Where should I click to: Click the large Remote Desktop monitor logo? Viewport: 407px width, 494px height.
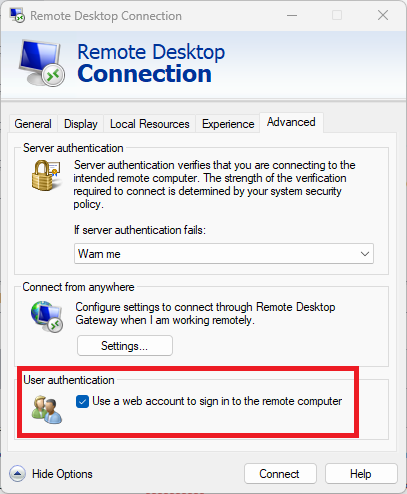(42, 63)
